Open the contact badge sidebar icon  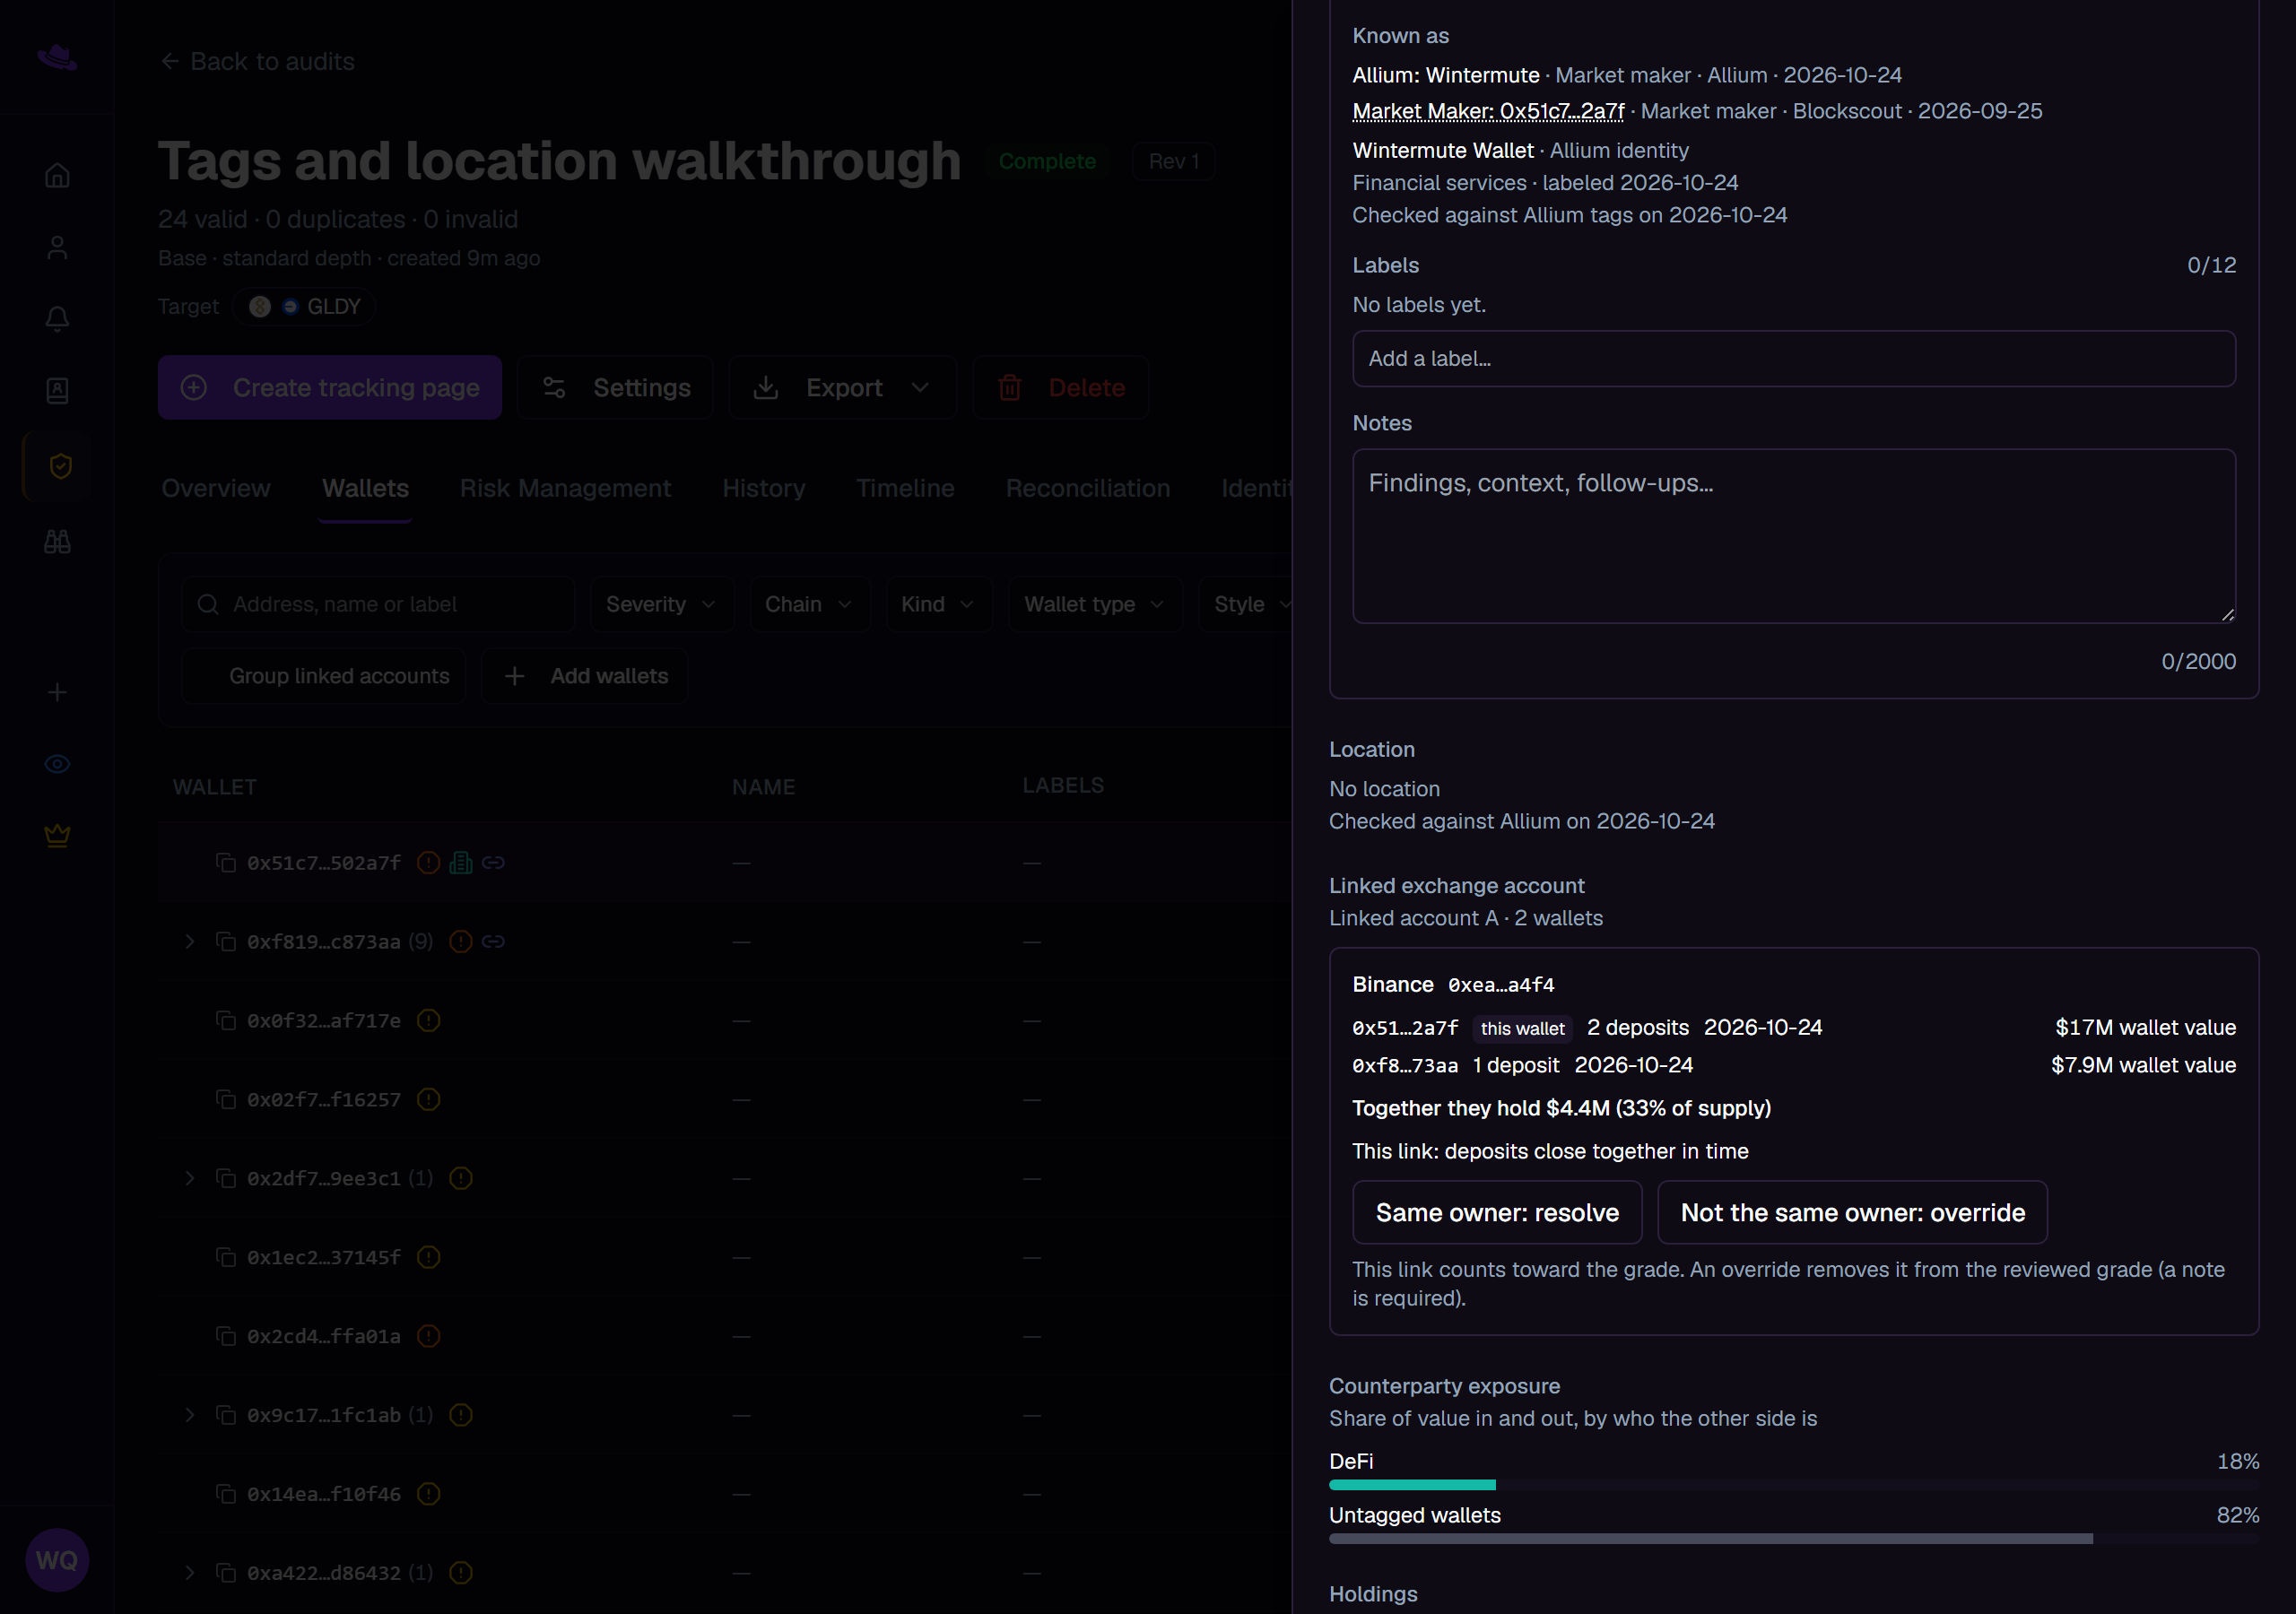click(57, 391)
